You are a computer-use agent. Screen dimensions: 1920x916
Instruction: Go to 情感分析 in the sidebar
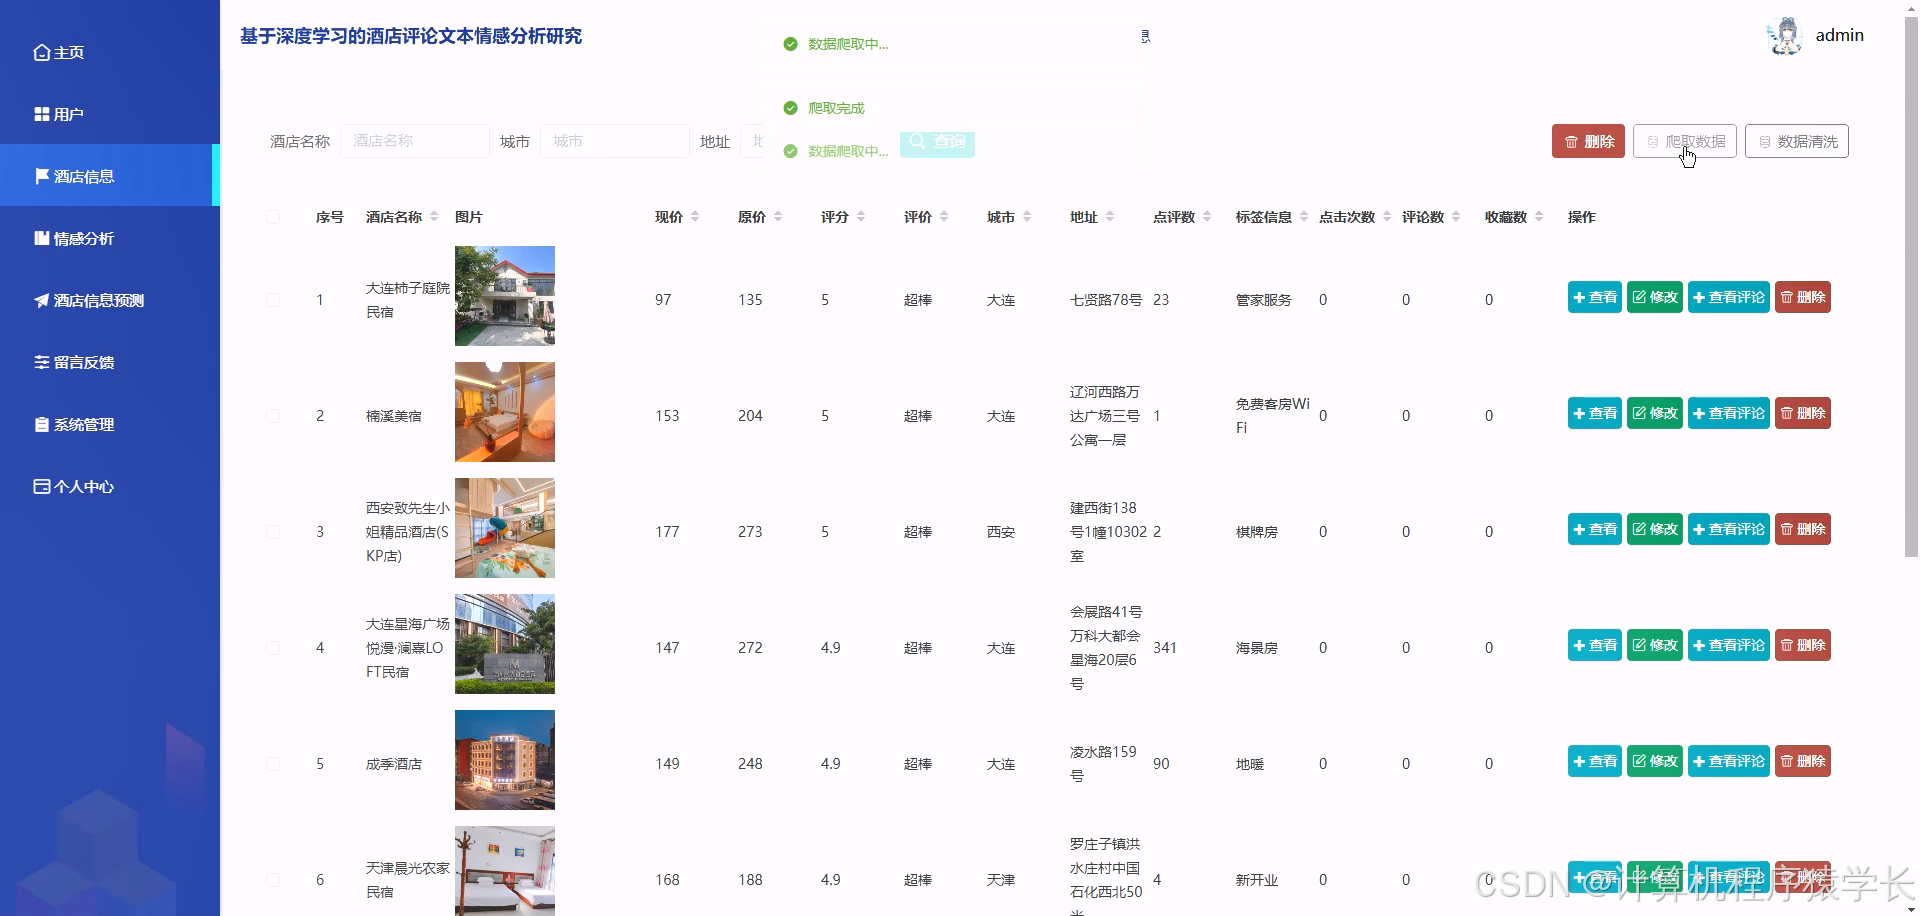tap(110, 238)
